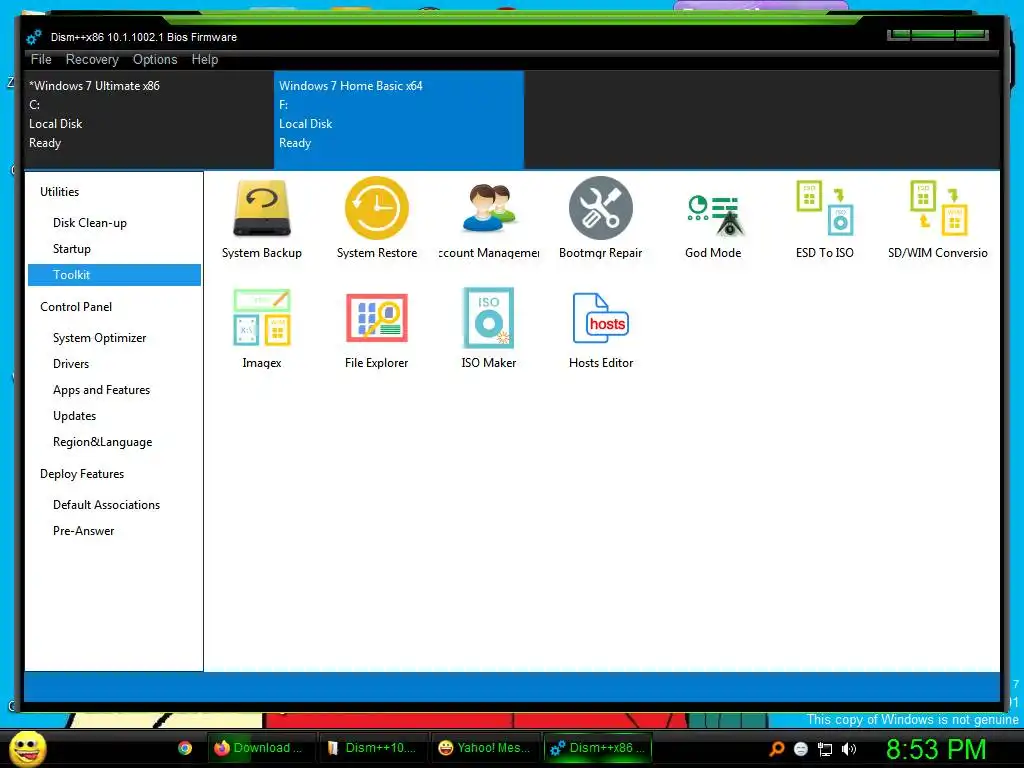
Task: Click the Dism++ gear icon in title bar
Action: coord(34,37)
